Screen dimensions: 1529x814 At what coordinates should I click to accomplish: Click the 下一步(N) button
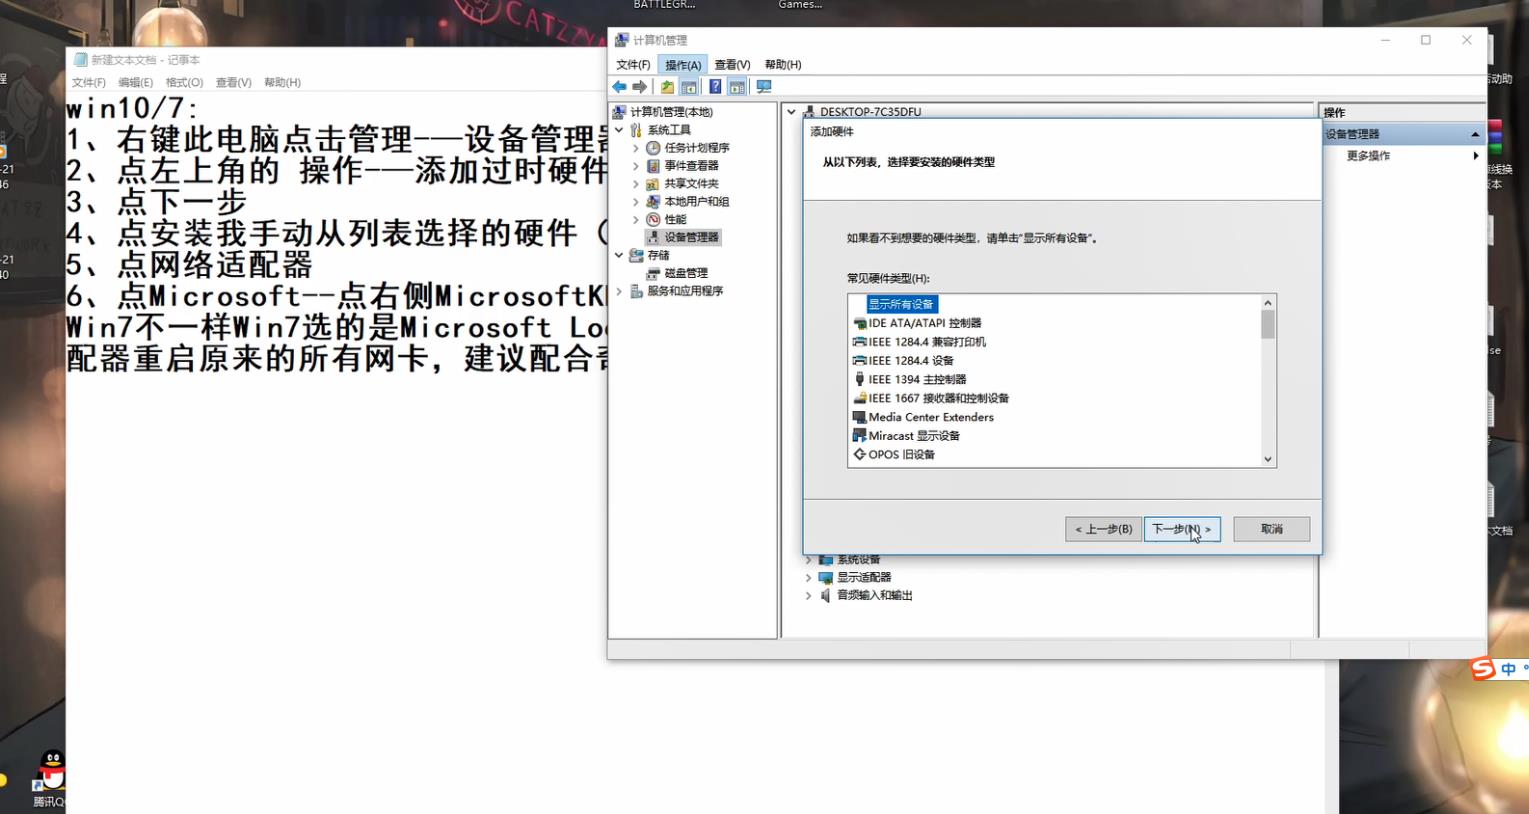[x=1181, y=529]
